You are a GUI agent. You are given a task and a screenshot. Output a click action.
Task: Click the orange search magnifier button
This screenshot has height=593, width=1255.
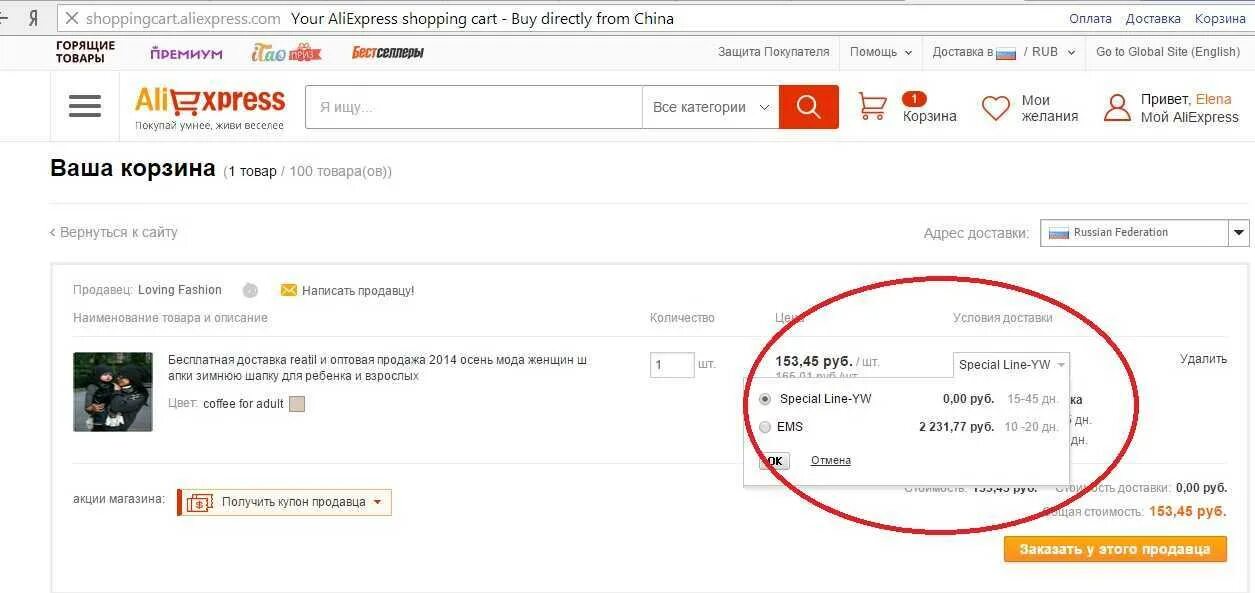(x=808, y=107)
